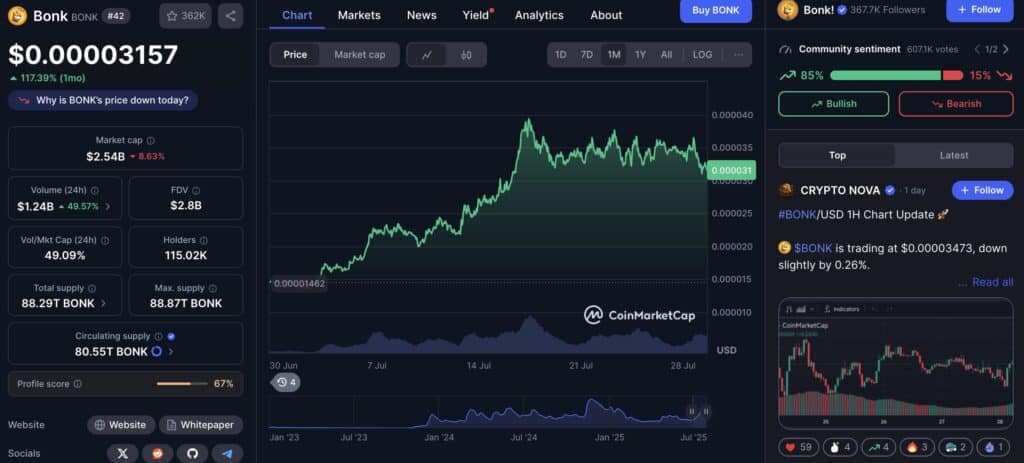Image resolution: width=1024 pixels, height=463 pixels.
Task: Open Why is BONK's price down today
Action: pos(103,100)
